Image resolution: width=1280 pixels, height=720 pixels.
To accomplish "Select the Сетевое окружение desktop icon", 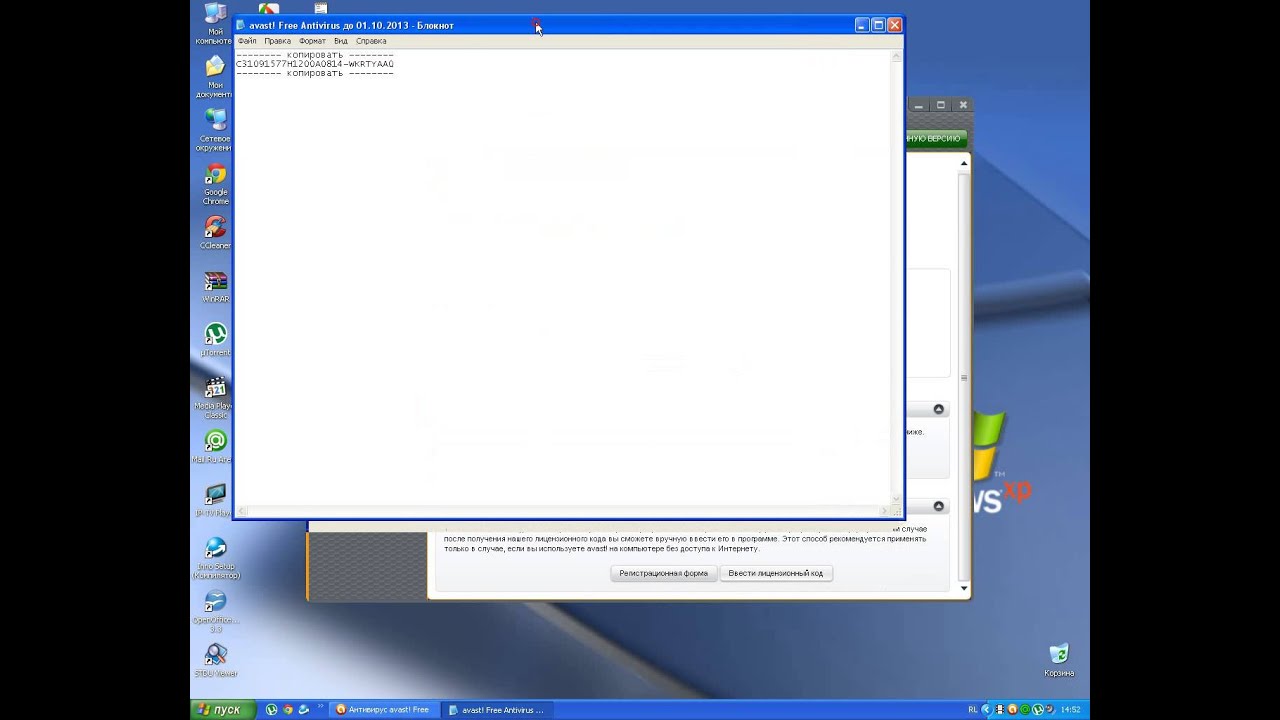I will pyautogui.click(x=214, y=130).
